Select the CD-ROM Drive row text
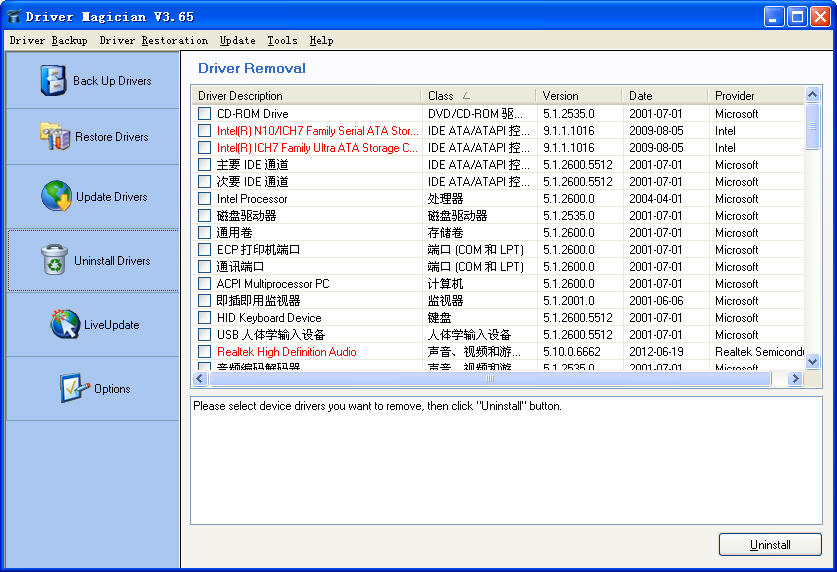This screenshot has height=572, width=837. coord(252,114)
